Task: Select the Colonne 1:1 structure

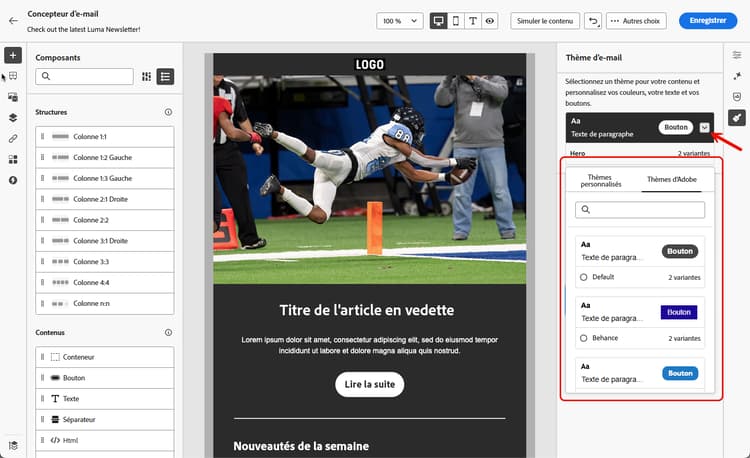Action: (x=105, y=137)
